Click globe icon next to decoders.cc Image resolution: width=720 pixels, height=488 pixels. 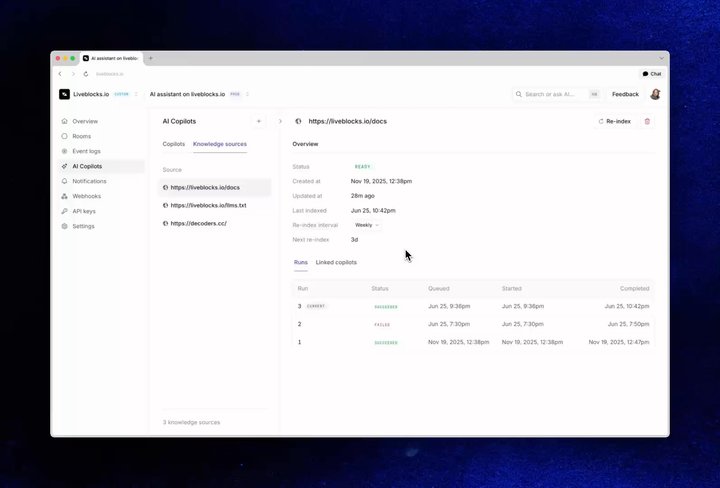tap(165, 224)
